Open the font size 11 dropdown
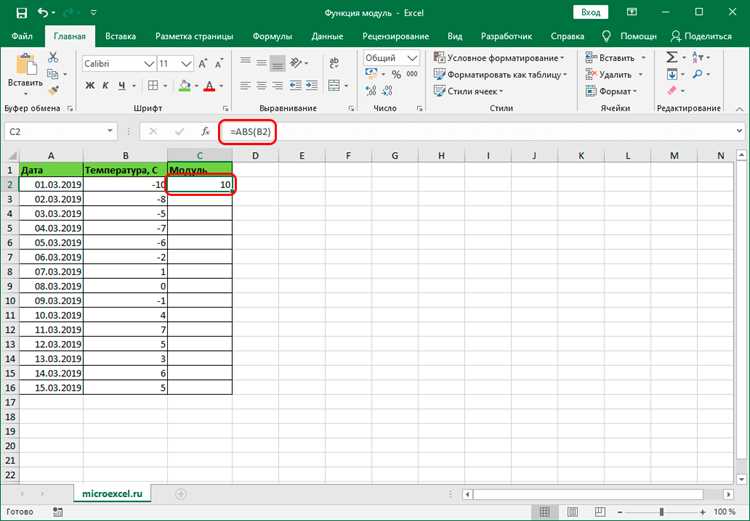Viewport: 750px width, 521px height. pyautogui.click(x=187, y=64)
